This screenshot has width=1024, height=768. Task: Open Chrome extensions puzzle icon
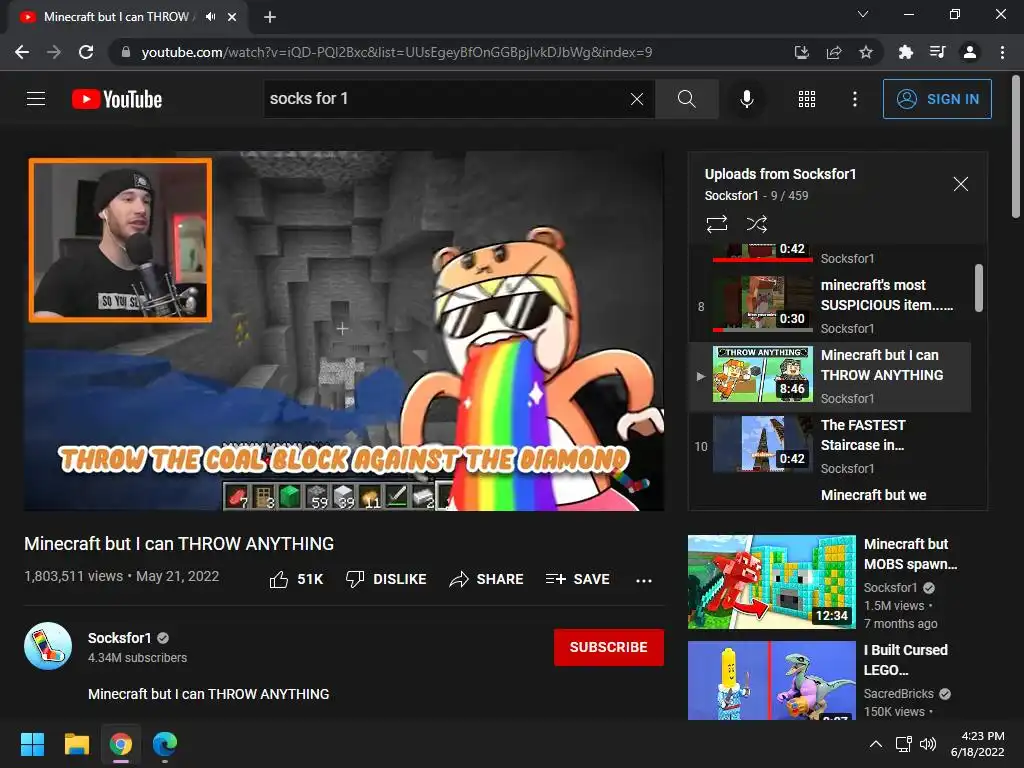click(x=905, y=52)
